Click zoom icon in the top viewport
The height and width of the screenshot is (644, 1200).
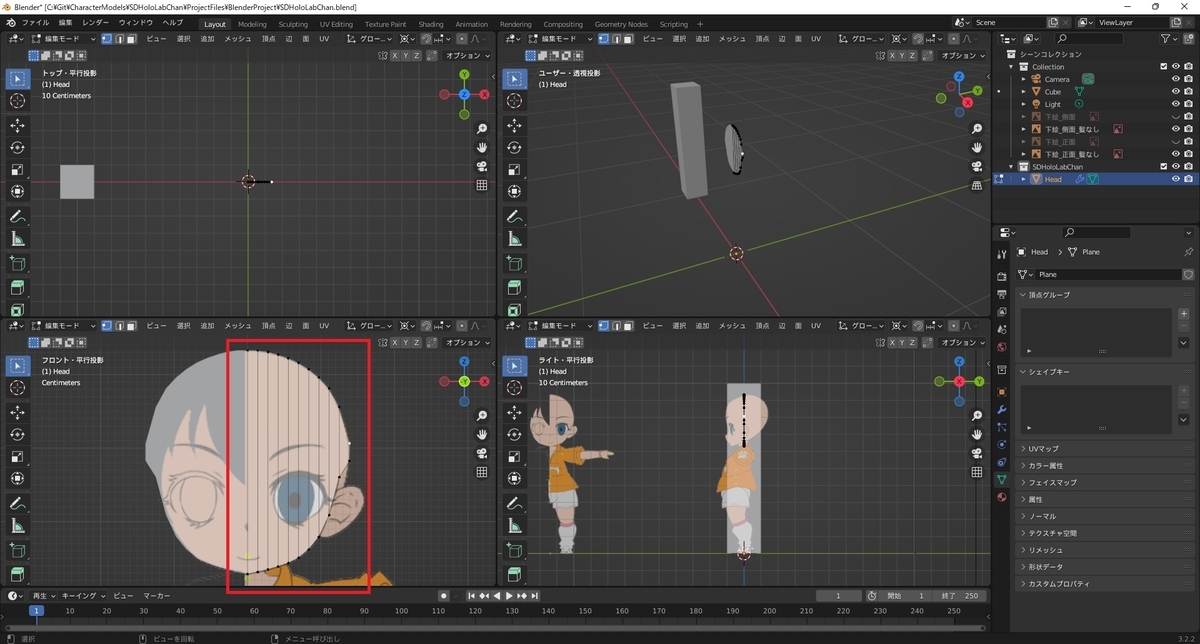tap(482, 129)
